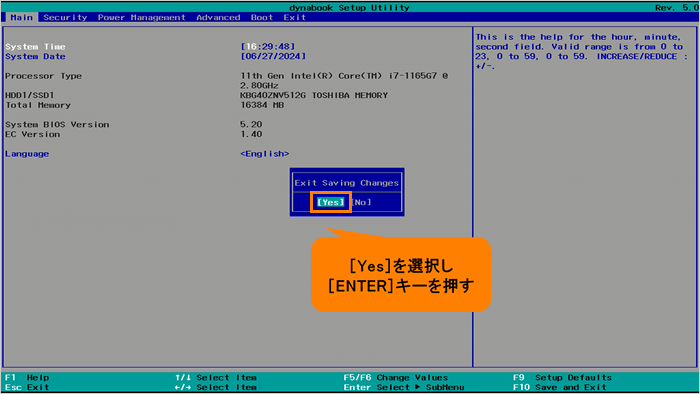Click the Esc Exit hint
The image size is (700, 394).
tap(27, 387)
